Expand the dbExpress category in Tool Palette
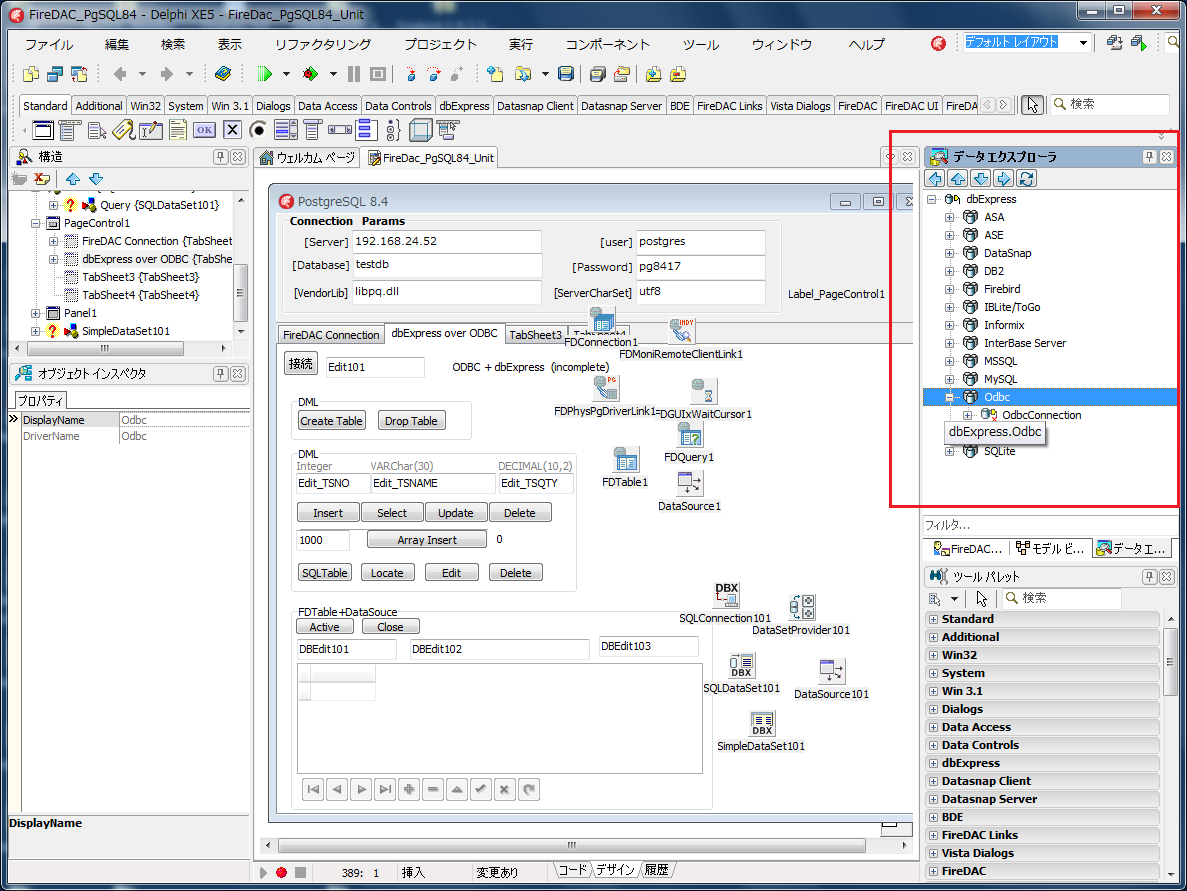 point(933,764)
